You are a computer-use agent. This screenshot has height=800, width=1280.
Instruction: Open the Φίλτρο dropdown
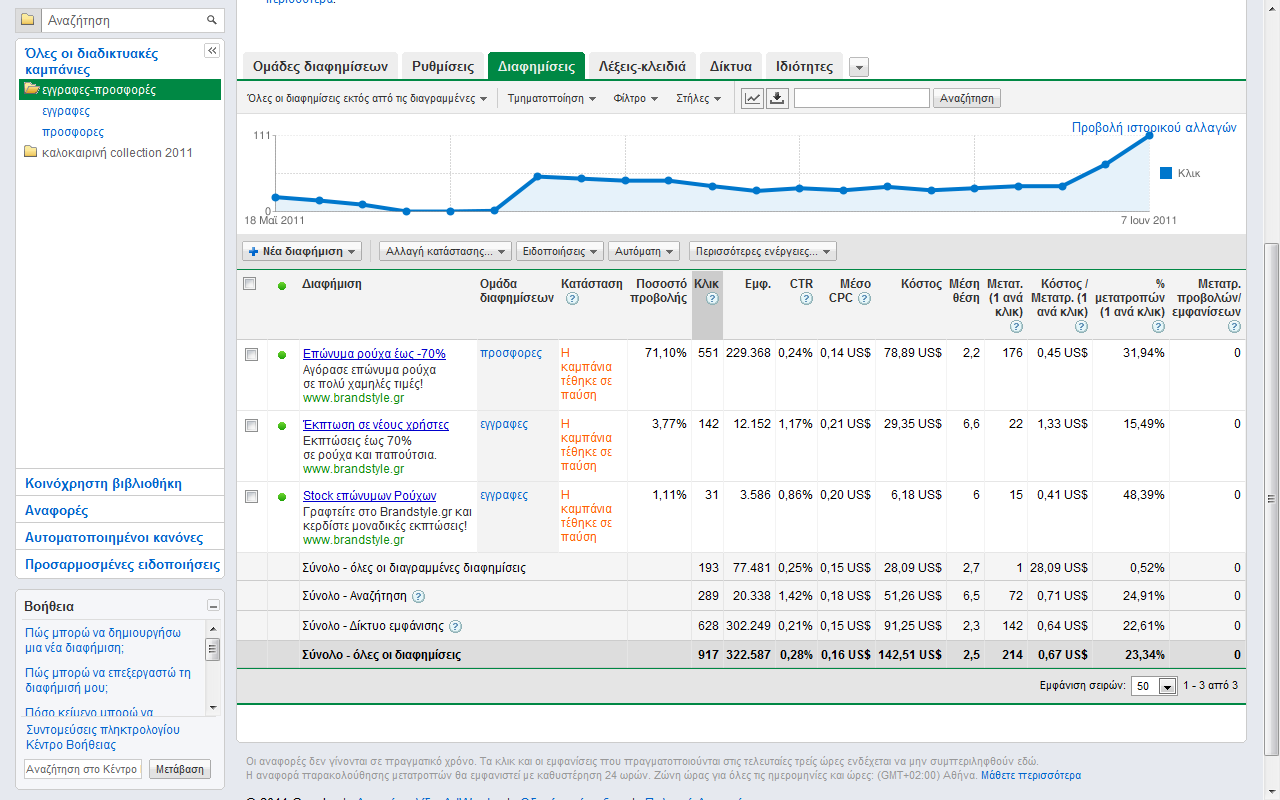[x=636, y=98]
